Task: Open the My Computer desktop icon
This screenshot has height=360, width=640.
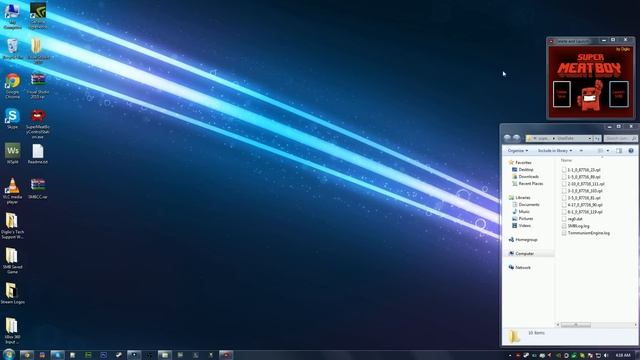Action: click(x=12, y=16)
